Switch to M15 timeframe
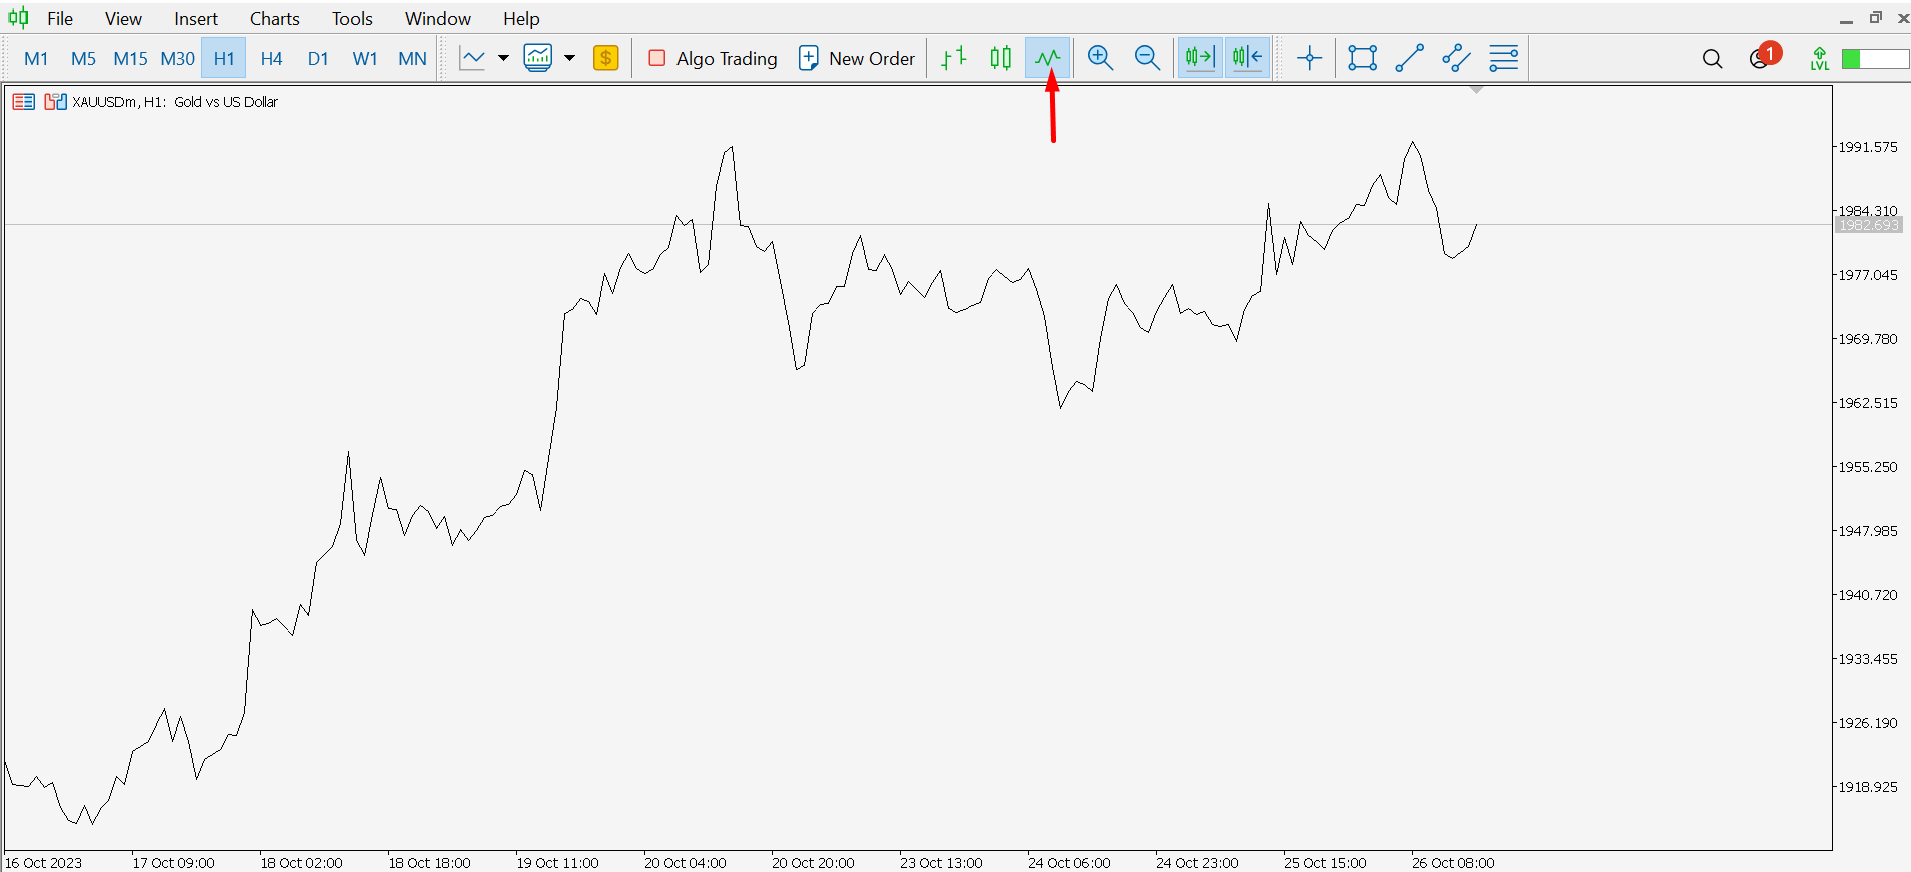This screenshot has width=1911, height=872. (130, 58)
